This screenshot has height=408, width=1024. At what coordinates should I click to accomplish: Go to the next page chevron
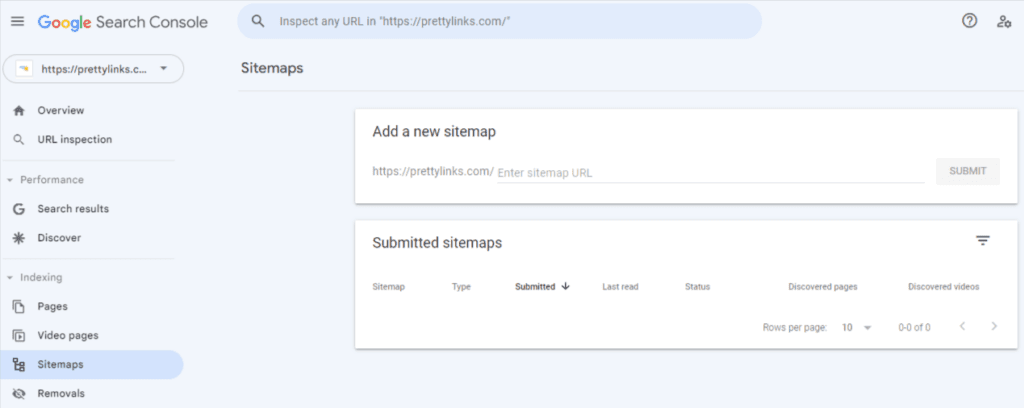coord(994,326)
